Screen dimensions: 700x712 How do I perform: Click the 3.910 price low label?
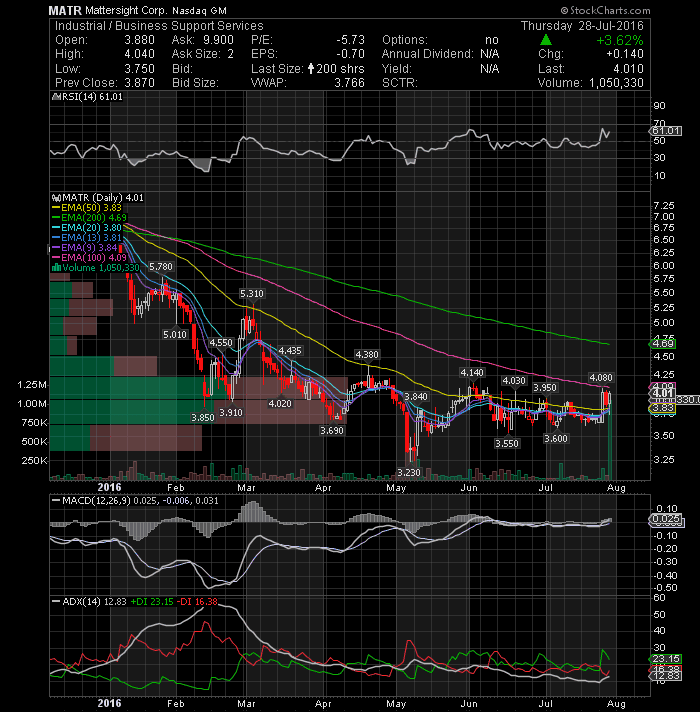(x=231, y=412)
